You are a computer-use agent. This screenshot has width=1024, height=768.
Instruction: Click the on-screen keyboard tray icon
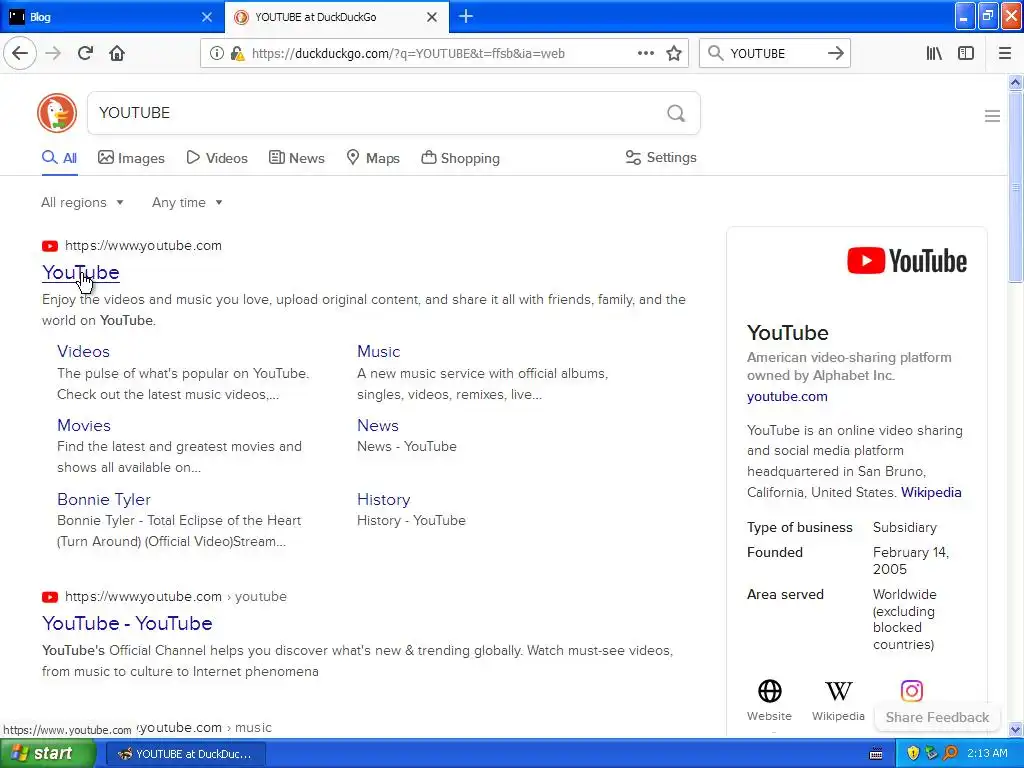[876, 754]
